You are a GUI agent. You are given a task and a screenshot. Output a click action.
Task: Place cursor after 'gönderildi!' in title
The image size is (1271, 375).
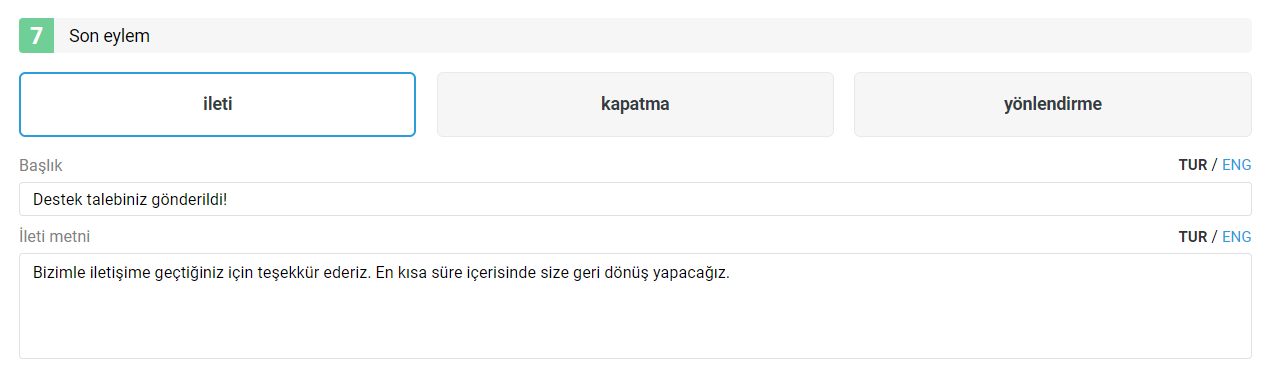coord(229,199)
